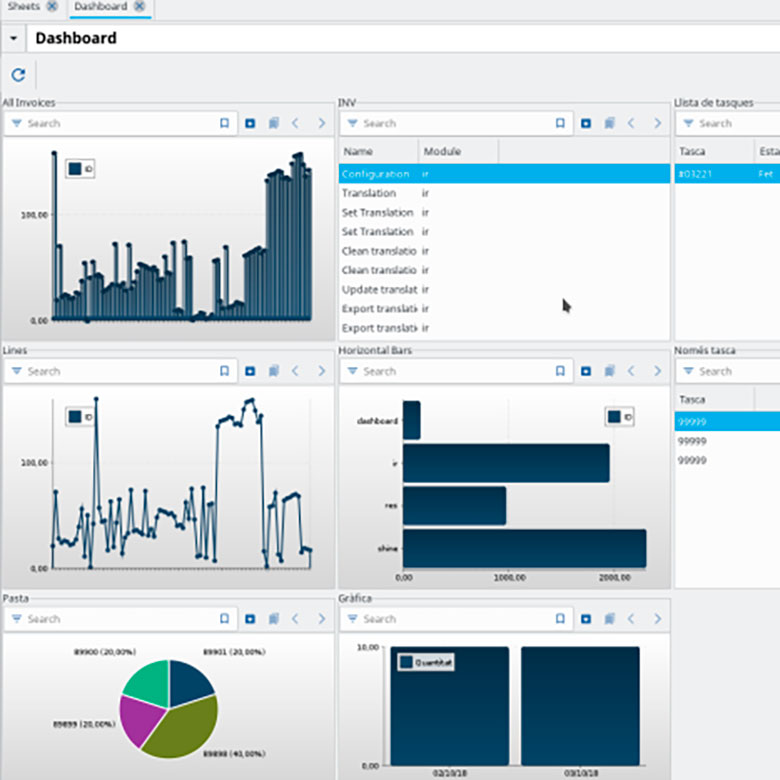Expand the menu arrow beside Dashboard title

coord(13,38)
